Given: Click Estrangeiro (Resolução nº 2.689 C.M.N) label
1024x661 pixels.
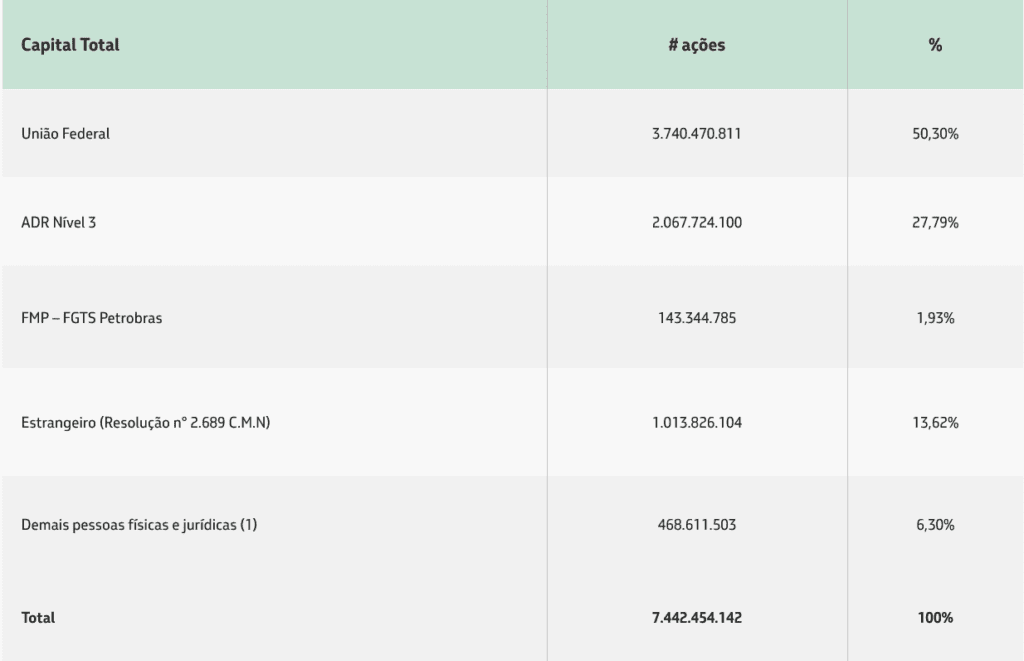Looking at the screenshot, I should click(x=146, y=423).
